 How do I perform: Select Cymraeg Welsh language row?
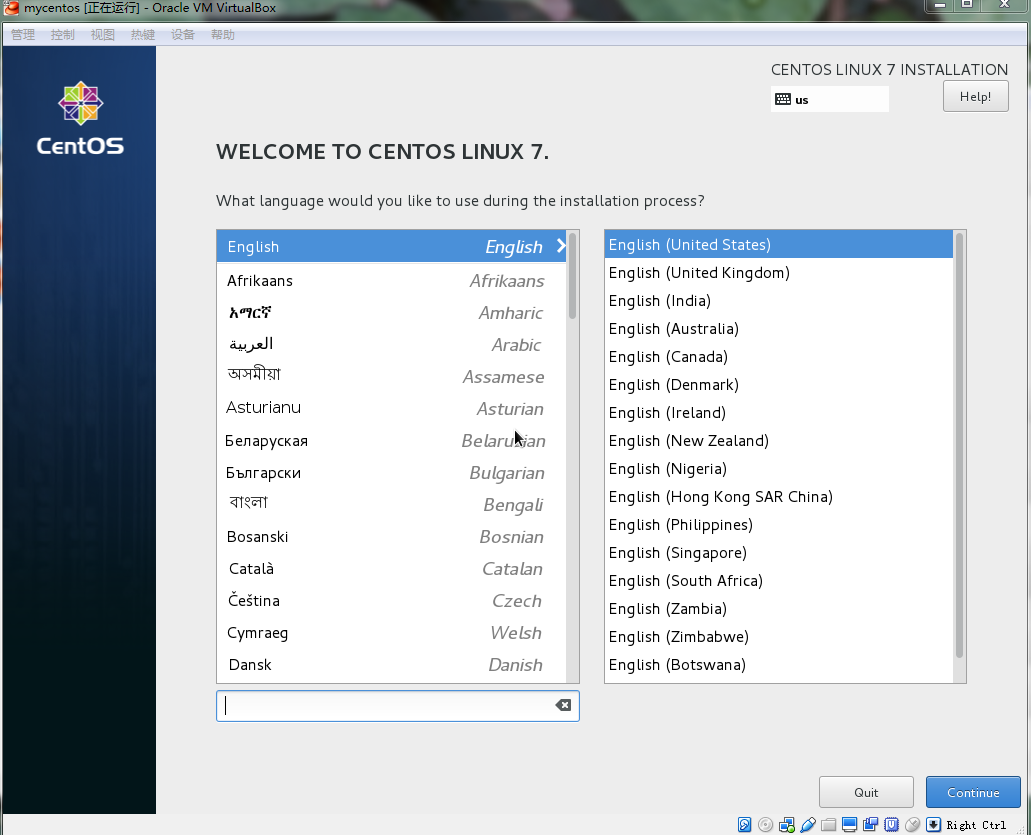[x=391, y=632]
